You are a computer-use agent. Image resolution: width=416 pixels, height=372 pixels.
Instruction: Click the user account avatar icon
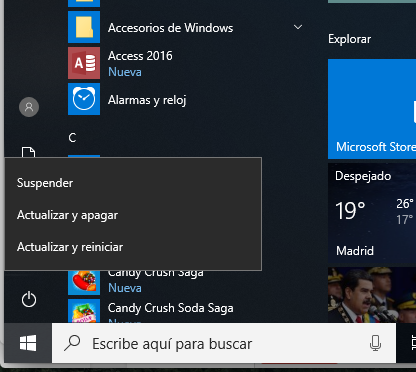(x=29, y=107)
